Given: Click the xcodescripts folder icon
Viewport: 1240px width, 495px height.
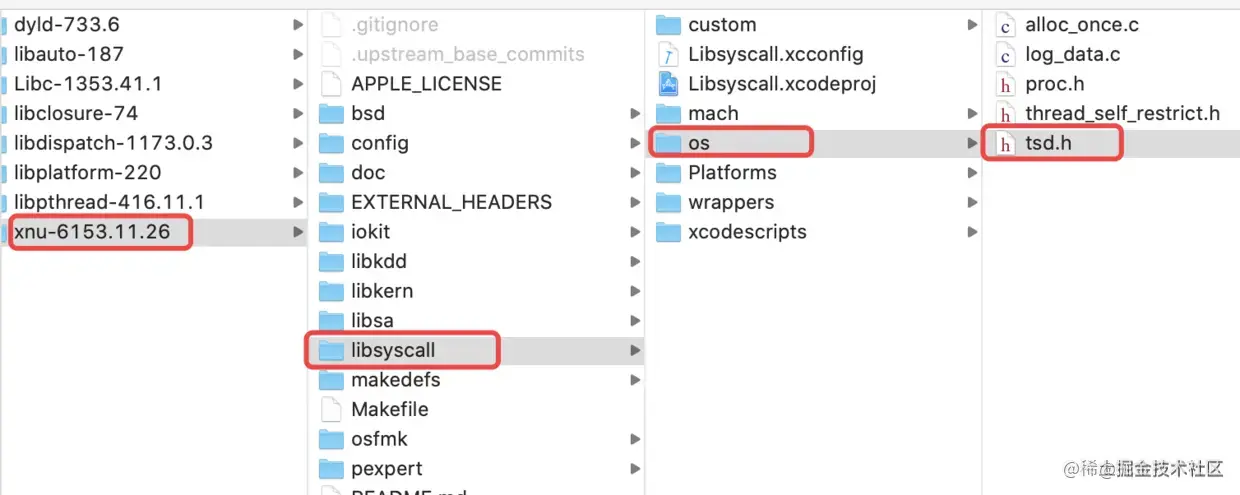Looking at the screenshot, I should tap(668, 232).
